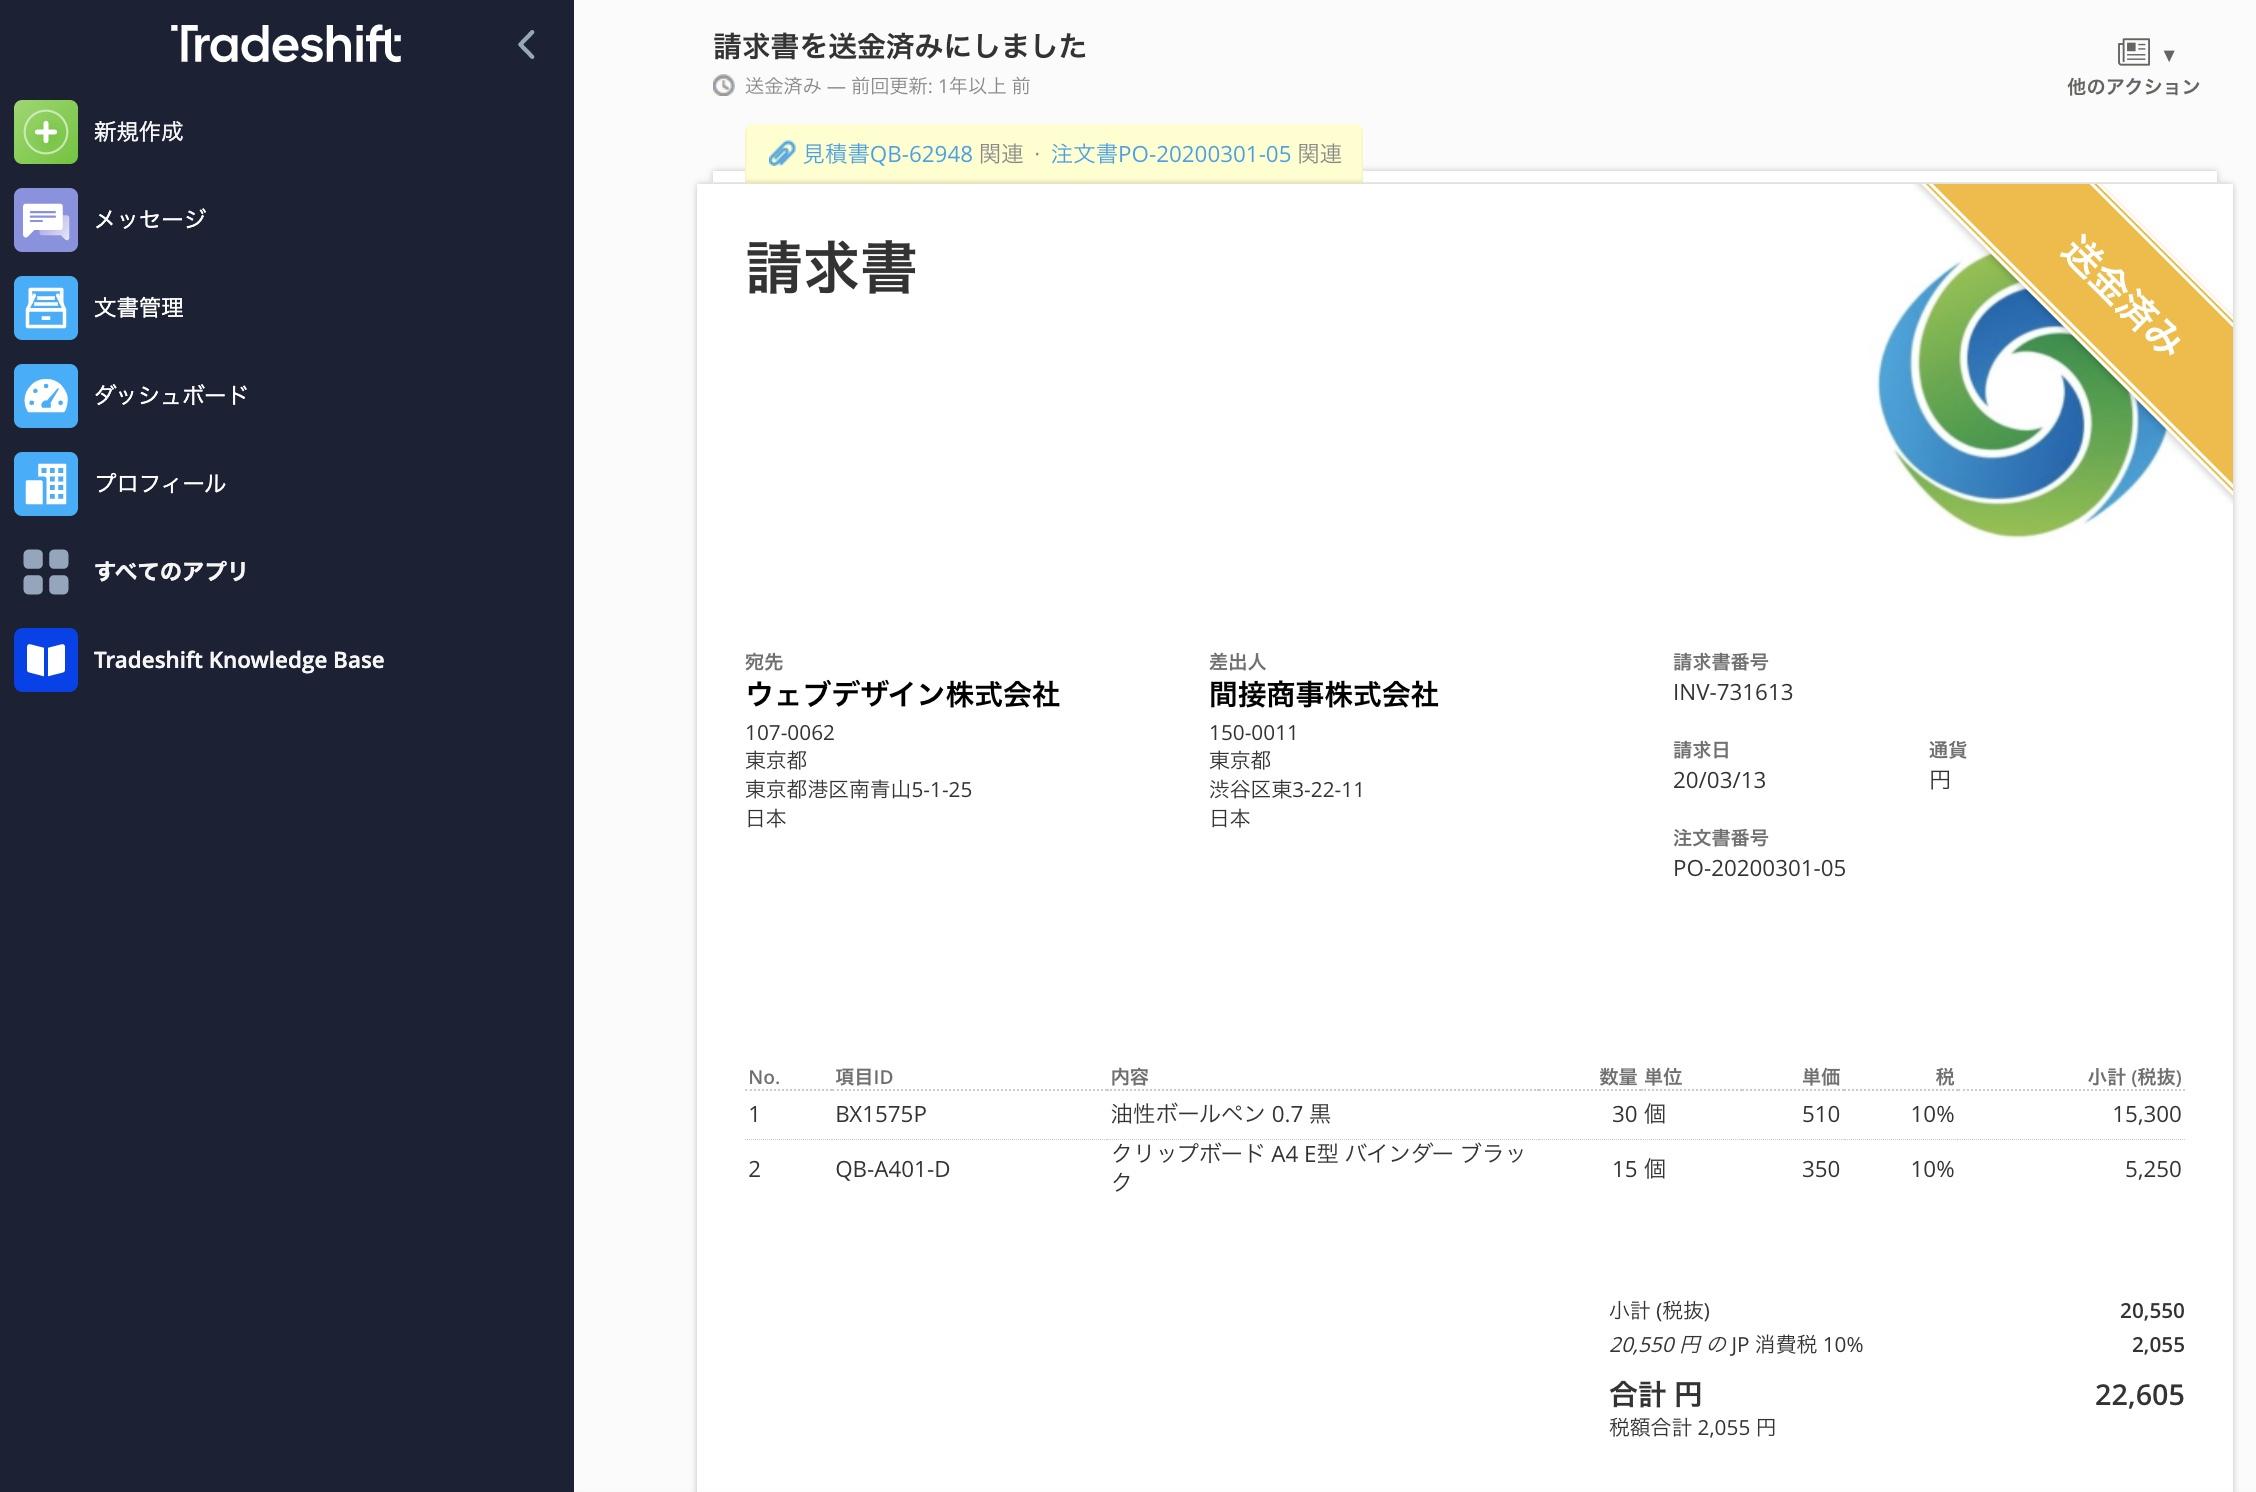Click the paperclip icon in the yellow banner
This screenshot has height=1492, width=2256.
[x=783, y=154]
